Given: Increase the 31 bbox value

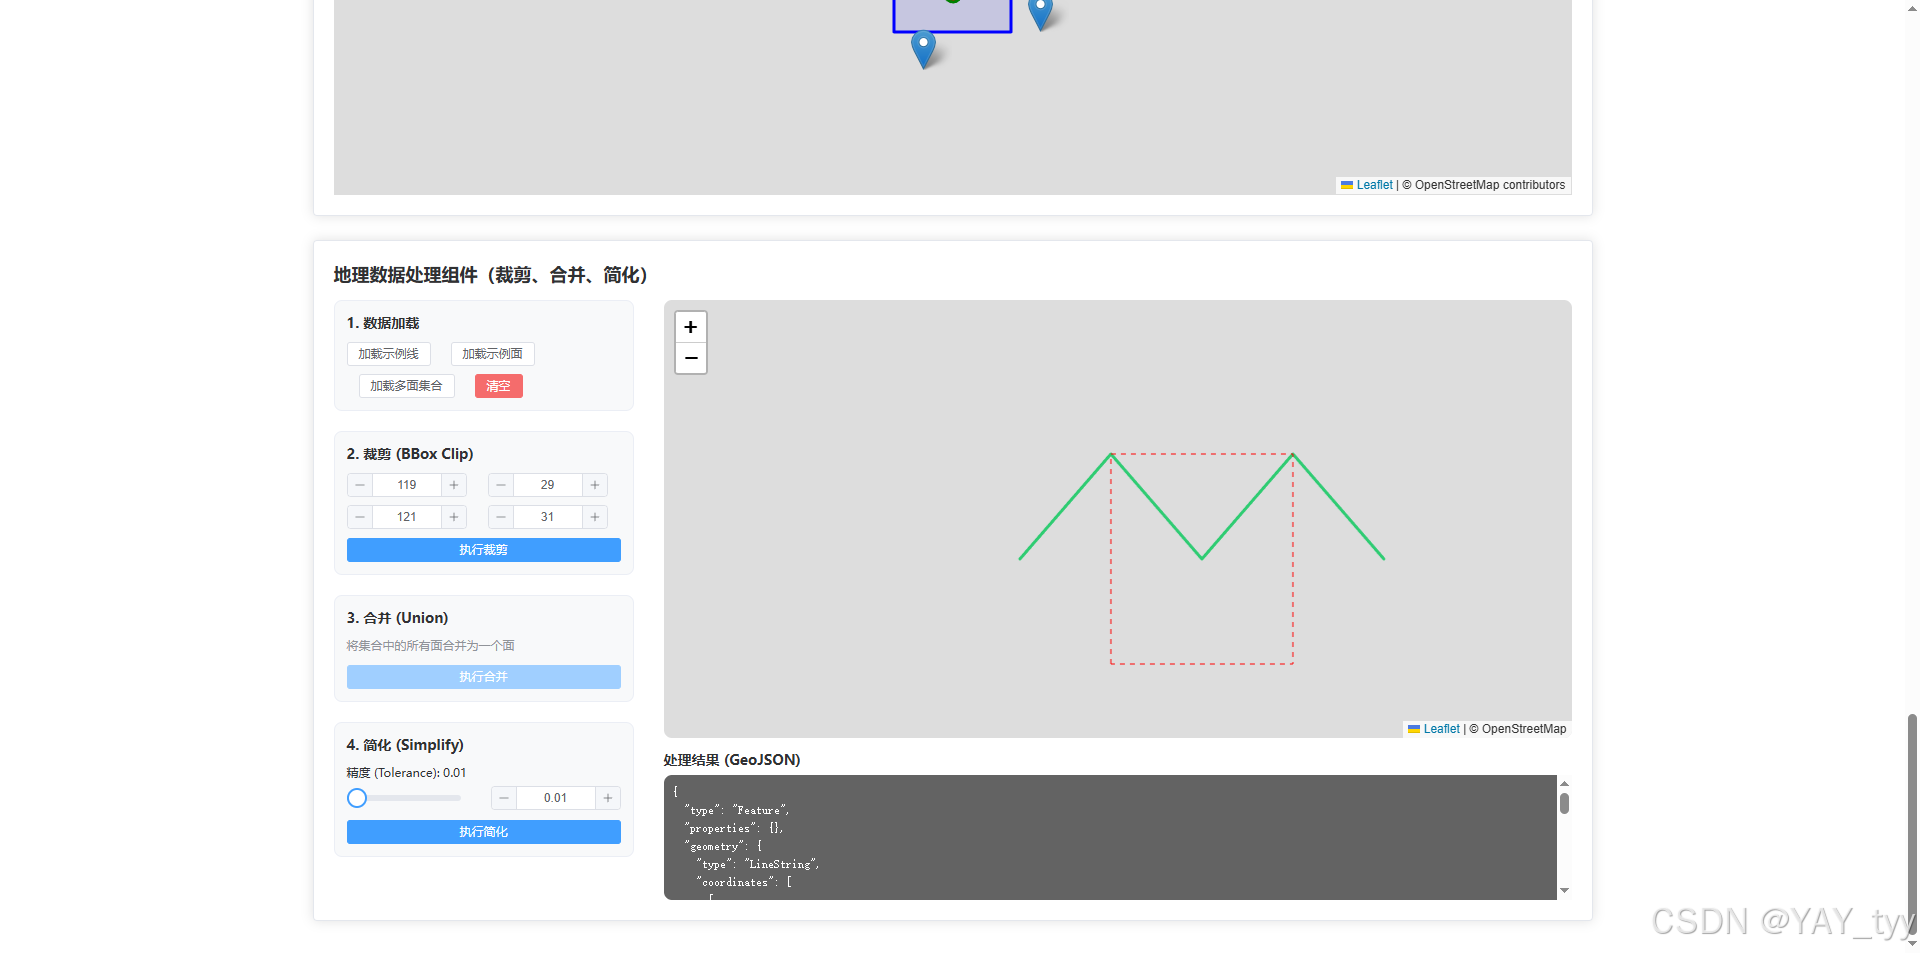Looking at the screenshot, I should point(595,517).
